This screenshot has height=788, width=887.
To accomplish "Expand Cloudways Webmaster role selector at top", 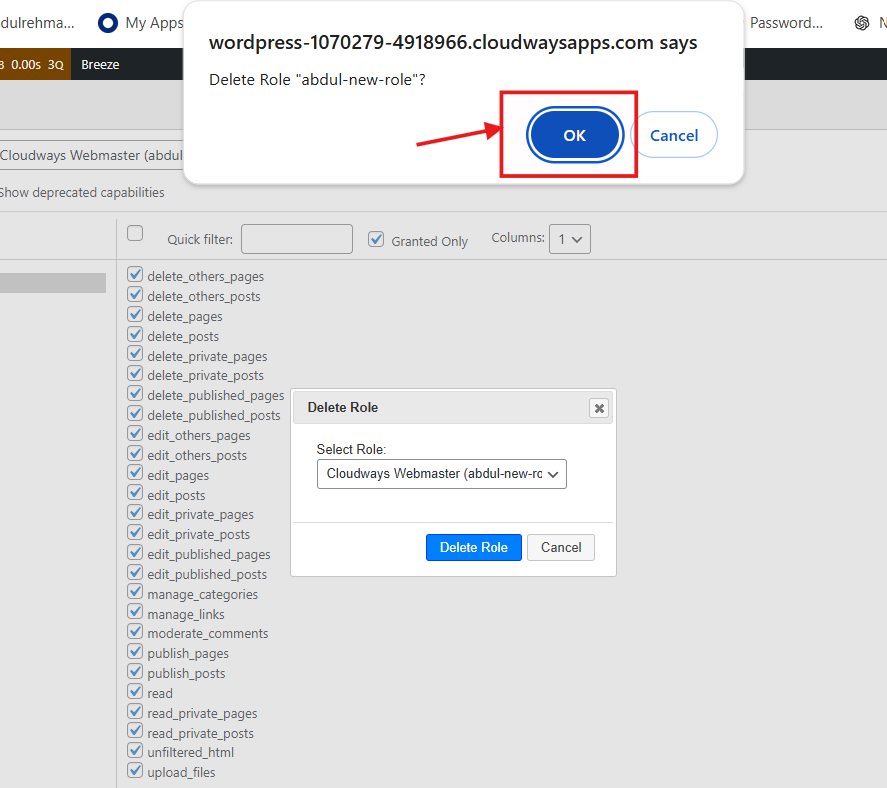I will [x=92, y=155].
